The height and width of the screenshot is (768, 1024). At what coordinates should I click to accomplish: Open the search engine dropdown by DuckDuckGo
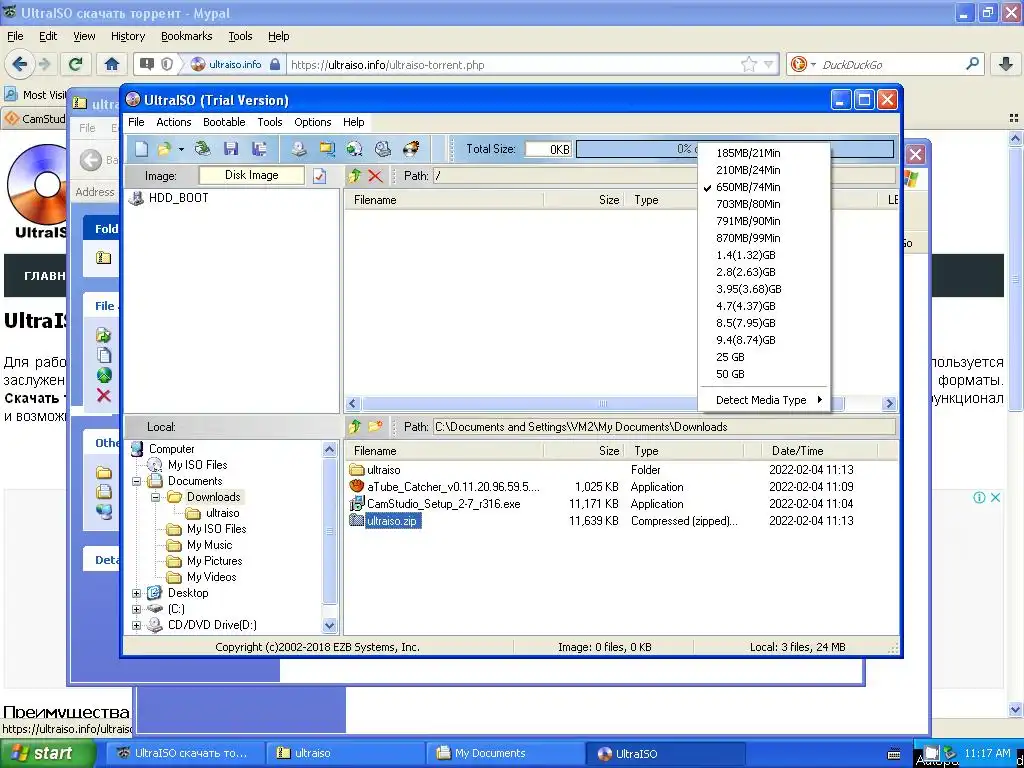(x=813, y=64)
